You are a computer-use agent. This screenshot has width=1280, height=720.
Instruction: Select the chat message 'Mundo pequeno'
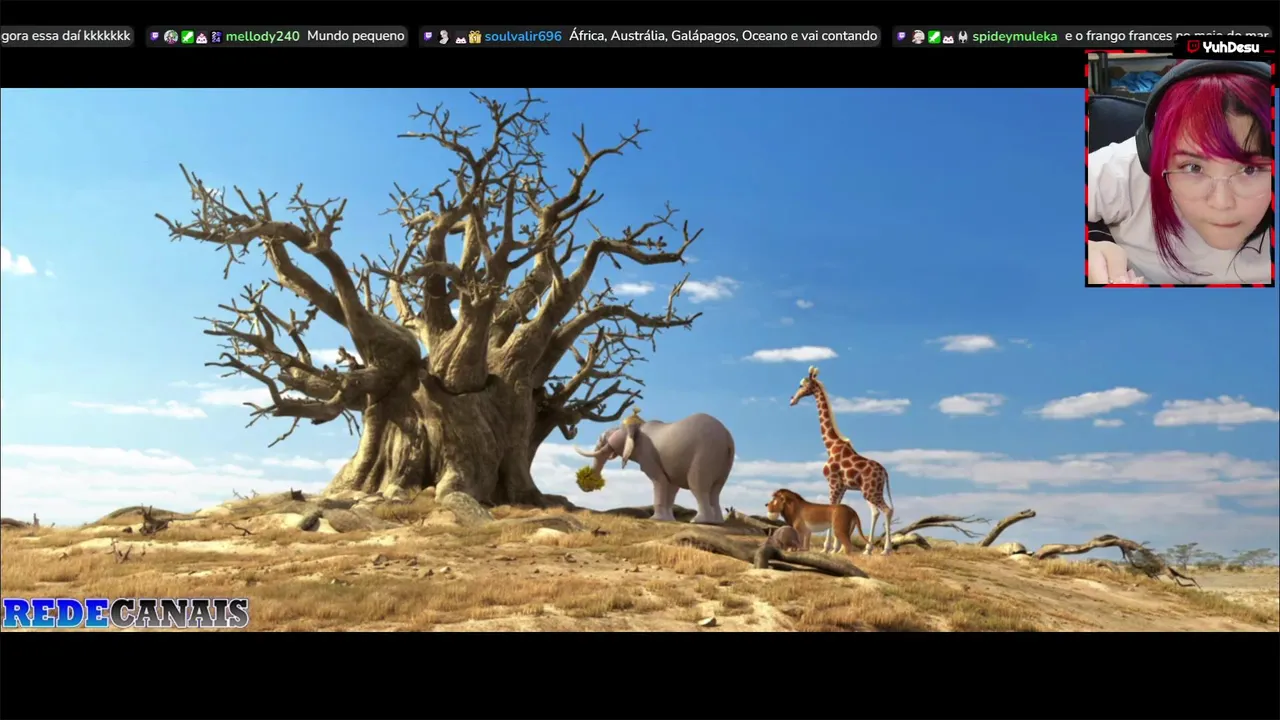click(x=356, y=36)
